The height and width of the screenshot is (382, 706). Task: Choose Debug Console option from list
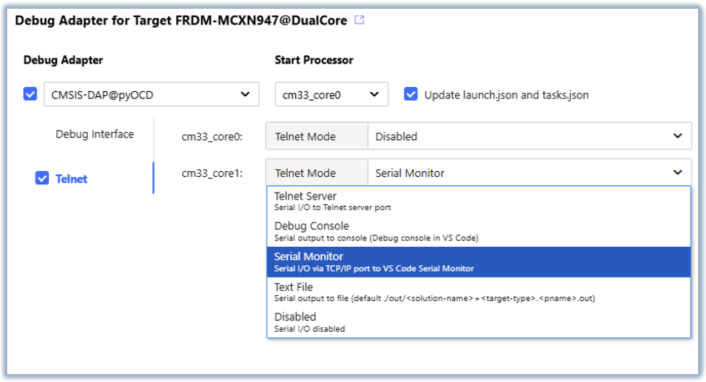479,232
